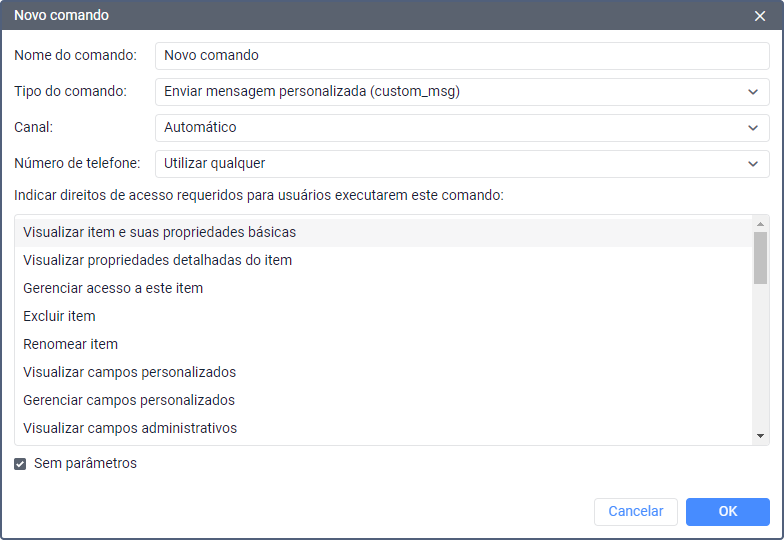This screenshot has width=784, height=540.
Task: Click the access rights list scroll-down arrow
Action: (x=761, y=436)
